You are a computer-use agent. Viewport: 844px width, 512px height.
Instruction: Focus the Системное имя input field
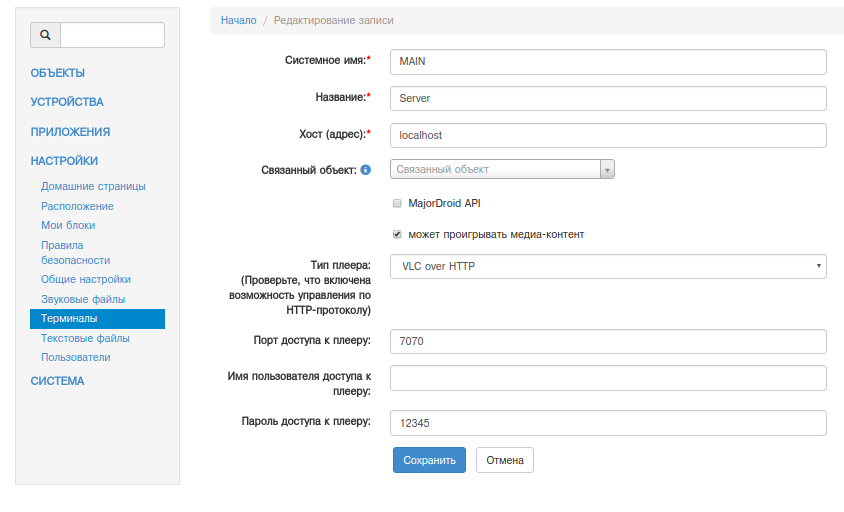[x=607, y=62]
